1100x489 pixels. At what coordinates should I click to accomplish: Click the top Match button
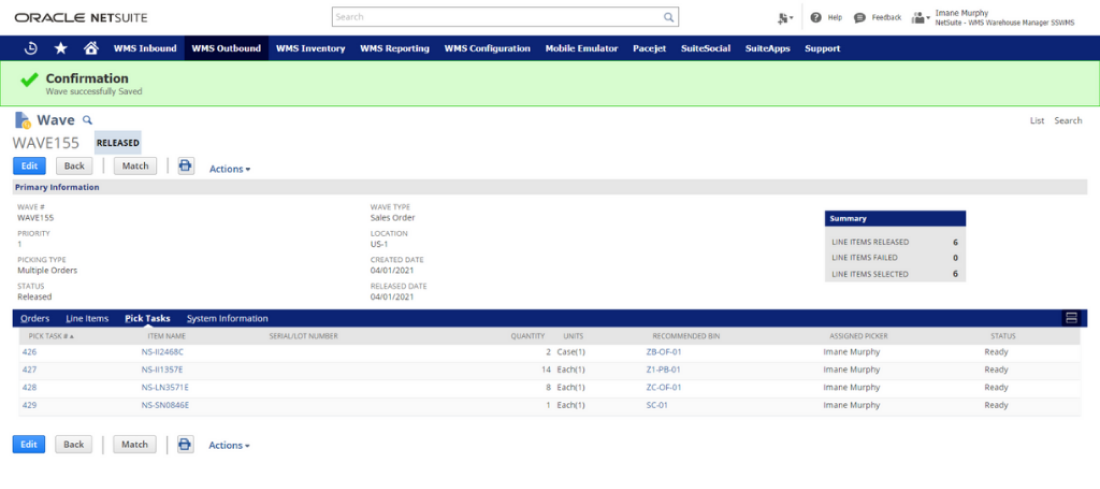click(135, 166)
